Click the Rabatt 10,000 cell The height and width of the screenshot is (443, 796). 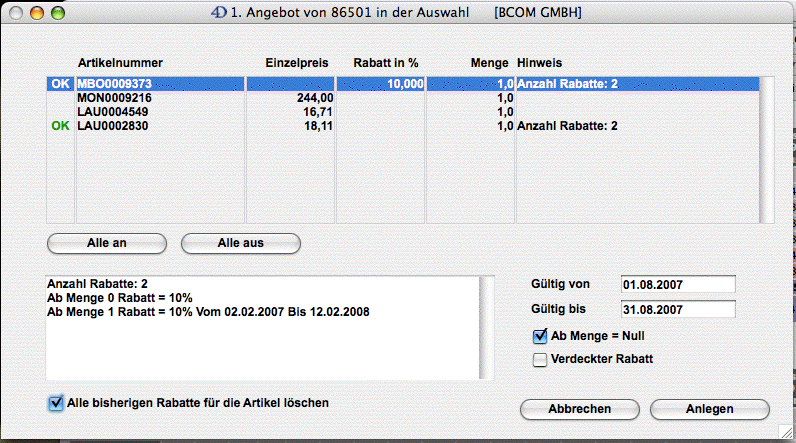[x=382, y=85]
